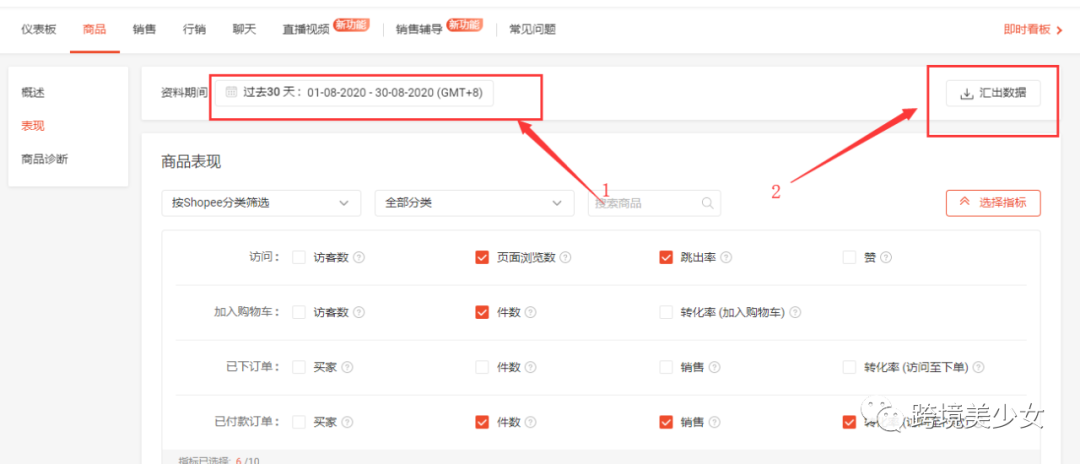Click the 资料期间 label
This screenshot has width=1080, height=464.
point(184,93)
